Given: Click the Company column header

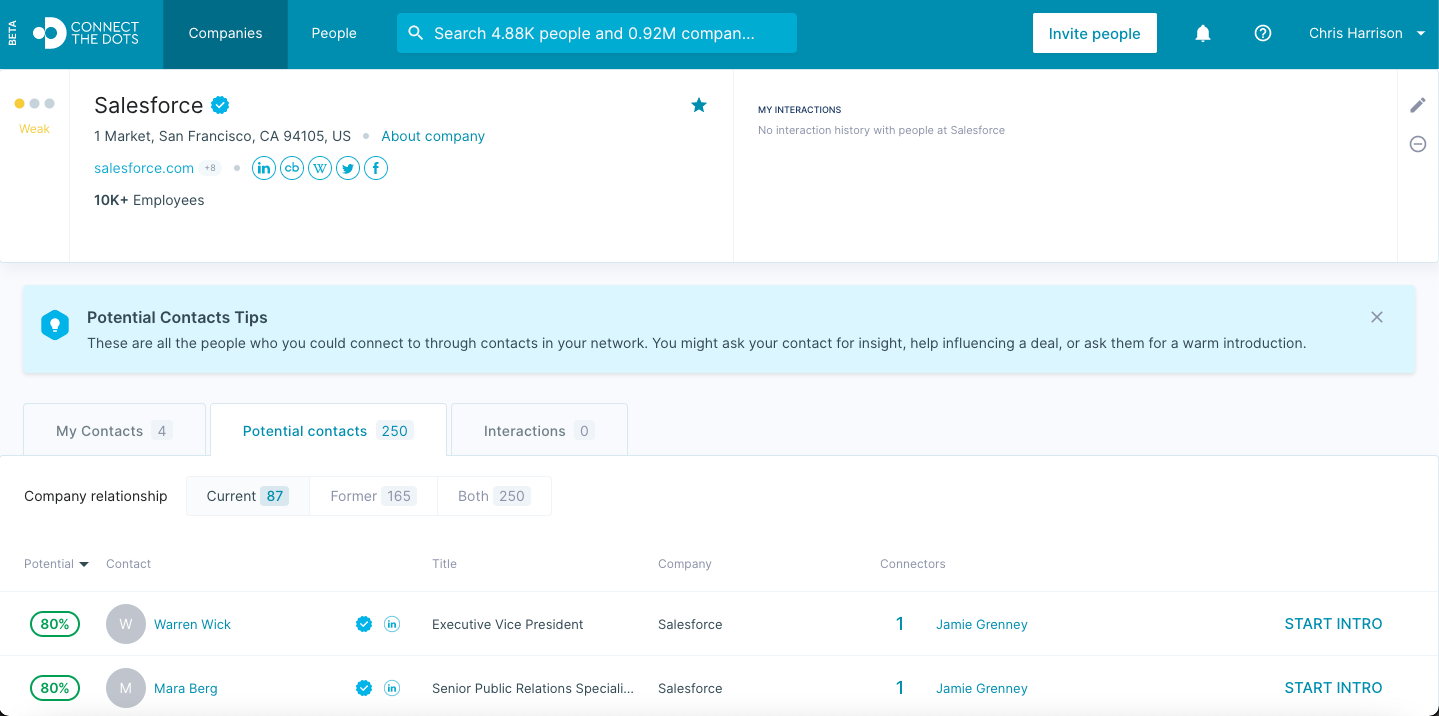Looking at the screenshot, I should pyautogui.click(x=685, y=564).
